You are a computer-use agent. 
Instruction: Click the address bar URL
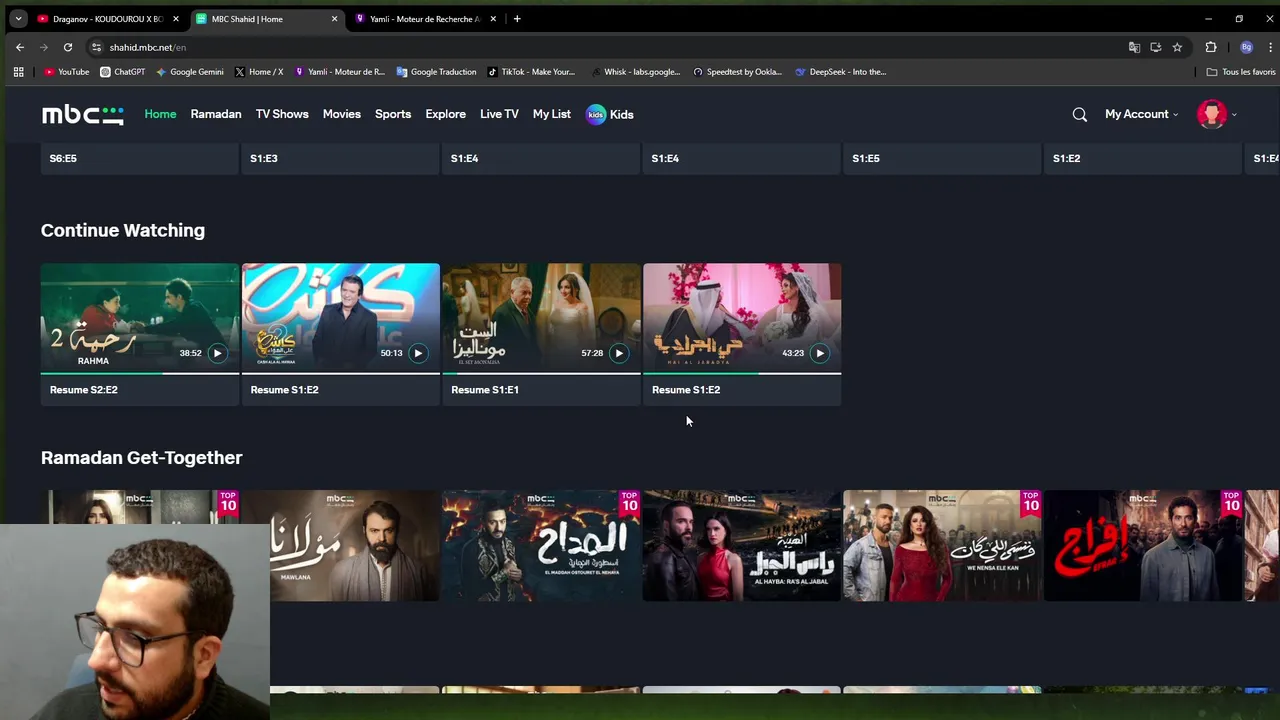[148, 47]
